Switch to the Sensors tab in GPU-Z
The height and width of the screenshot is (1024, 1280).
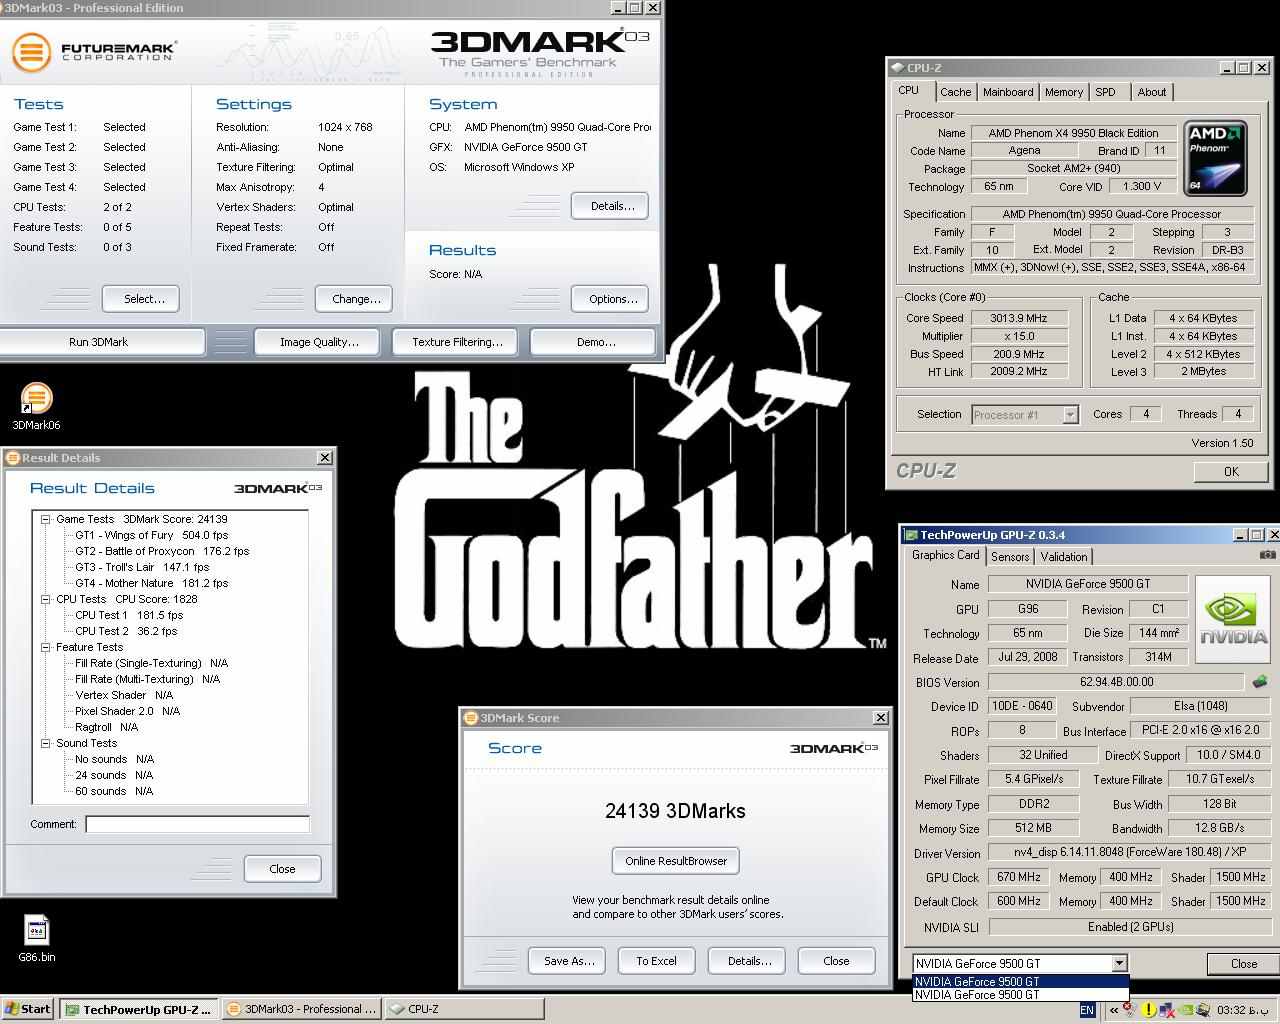[1010, 557]
